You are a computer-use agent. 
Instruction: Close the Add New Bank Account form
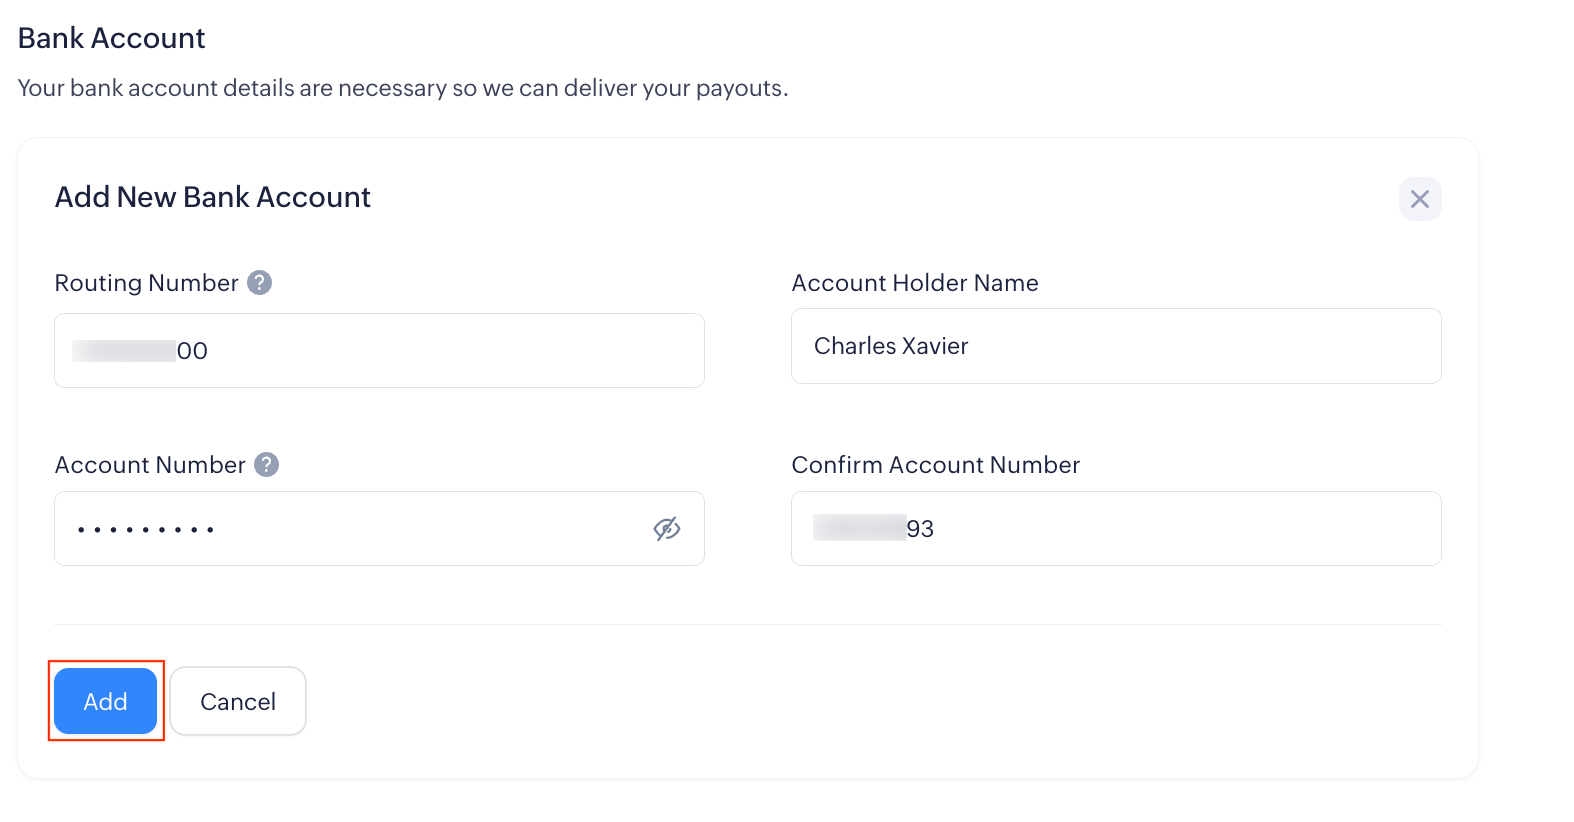1419,199
